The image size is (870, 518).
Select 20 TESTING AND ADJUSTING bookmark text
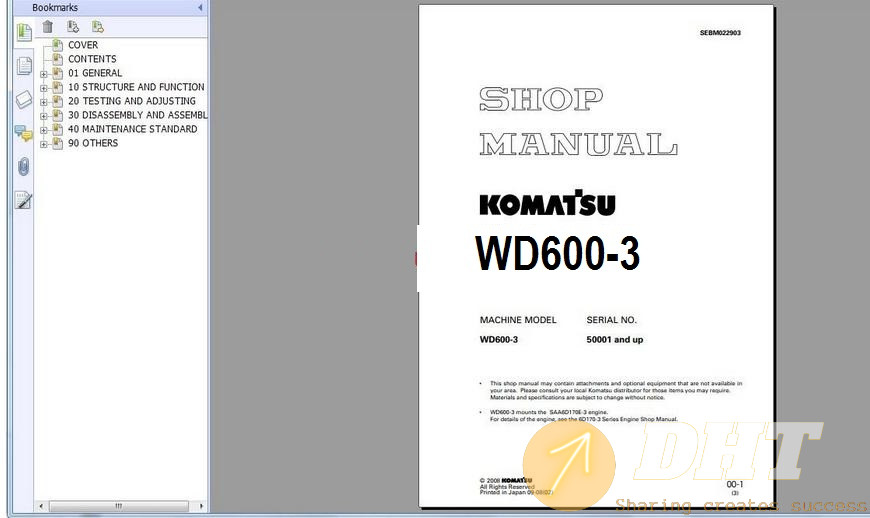coord(131,101)
